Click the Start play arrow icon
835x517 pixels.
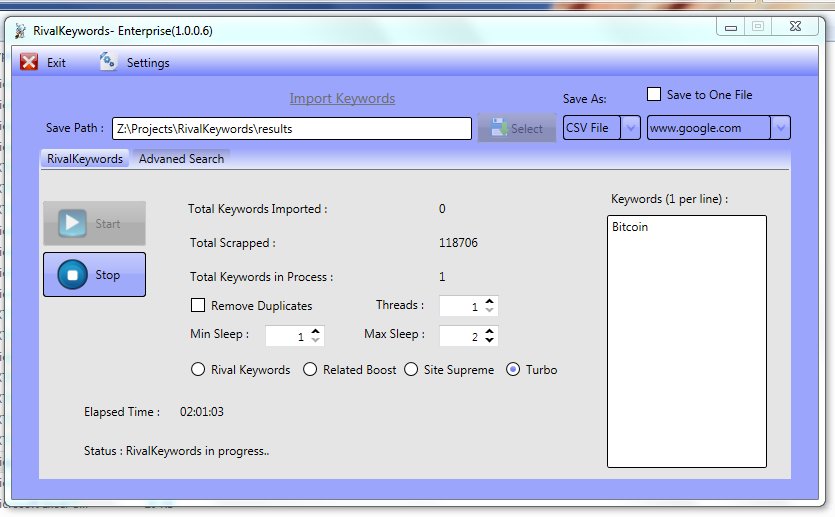(x=72, y=223)
